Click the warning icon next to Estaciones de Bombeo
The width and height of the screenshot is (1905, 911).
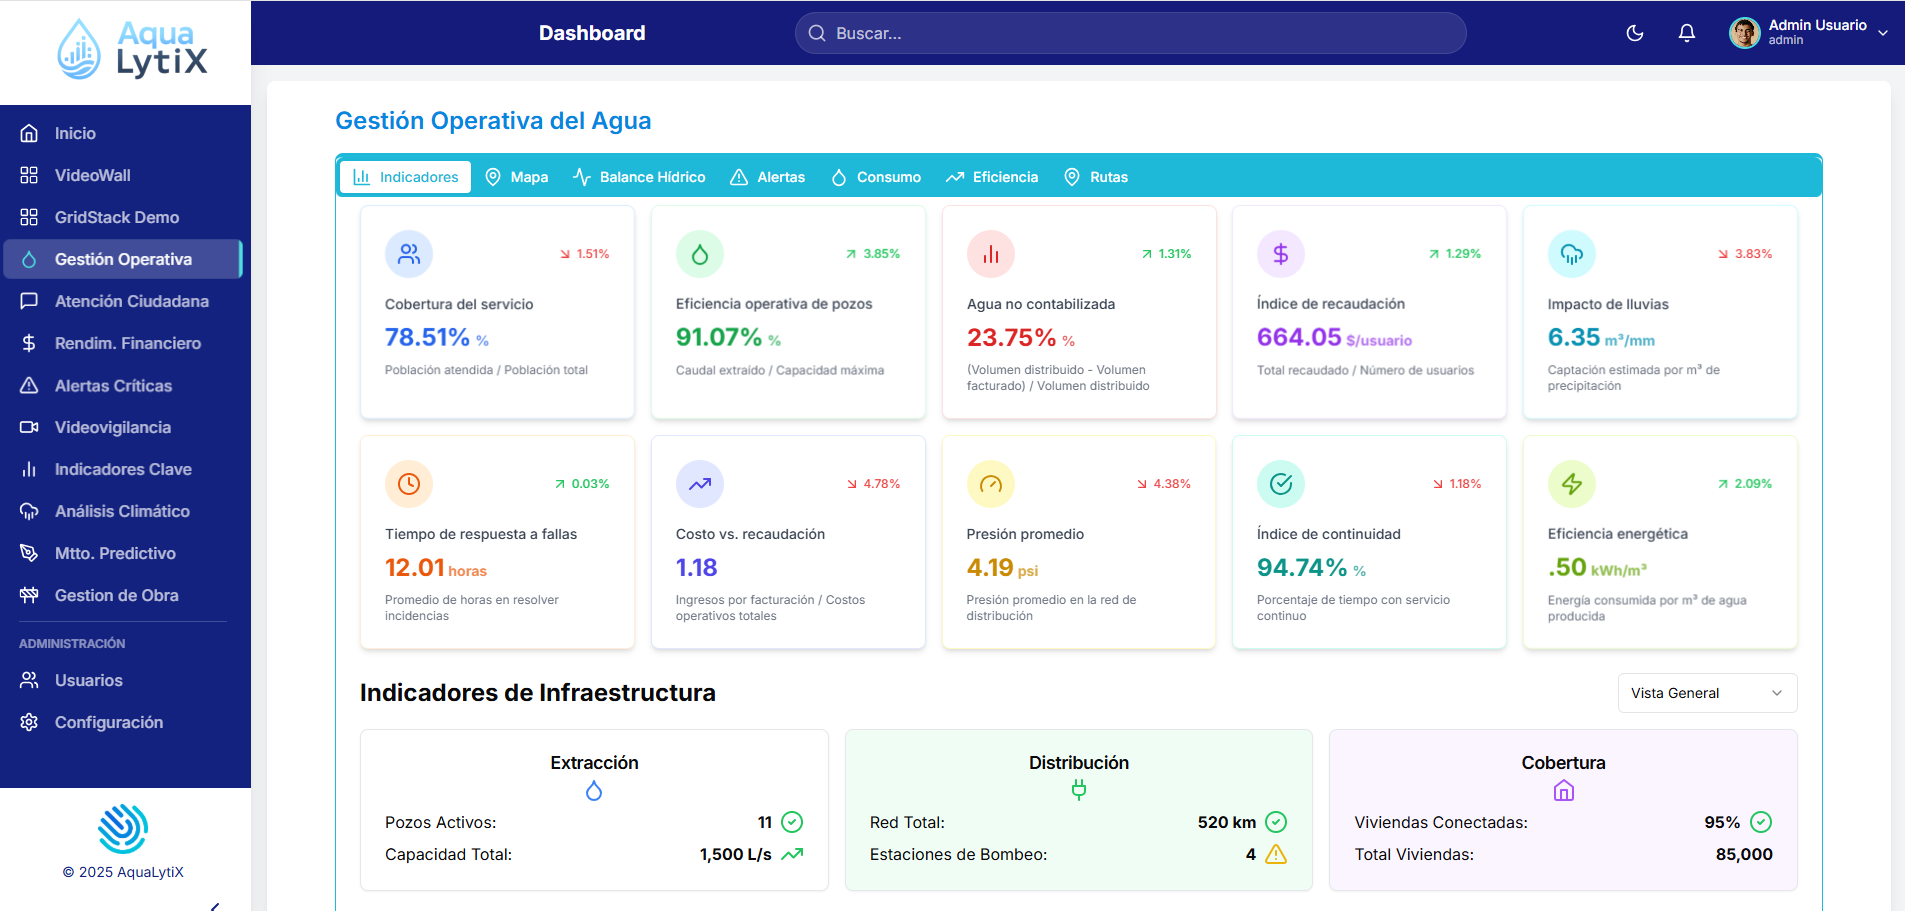tap(1276, 855)
